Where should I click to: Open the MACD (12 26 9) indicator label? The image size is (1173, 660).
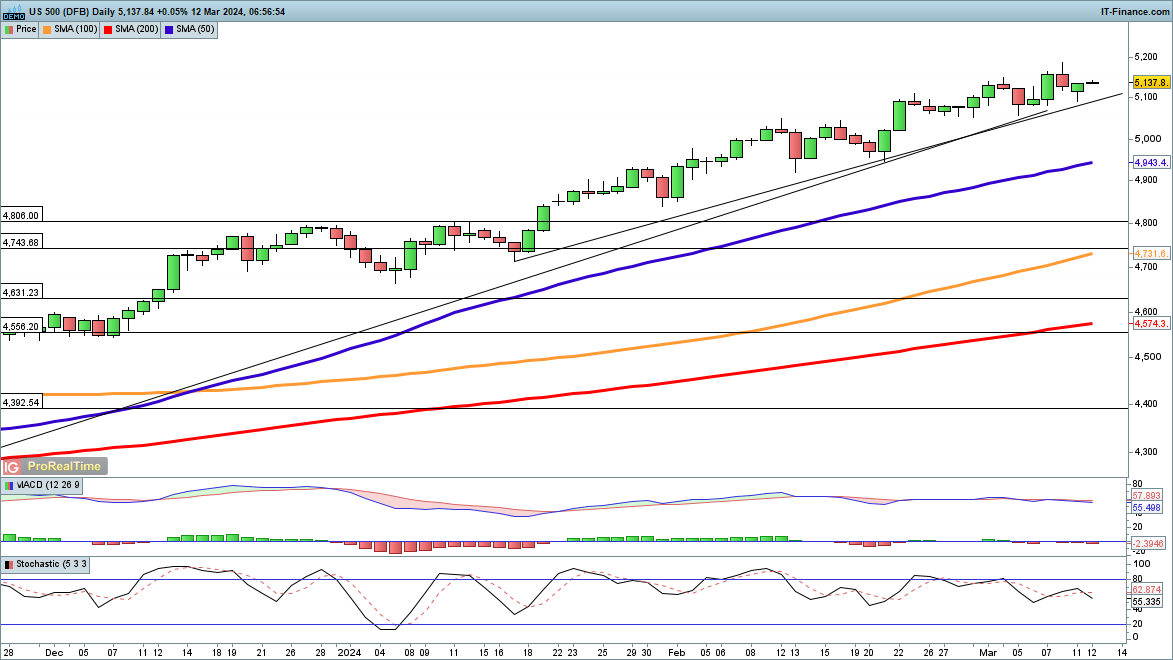tap(47, 485)
